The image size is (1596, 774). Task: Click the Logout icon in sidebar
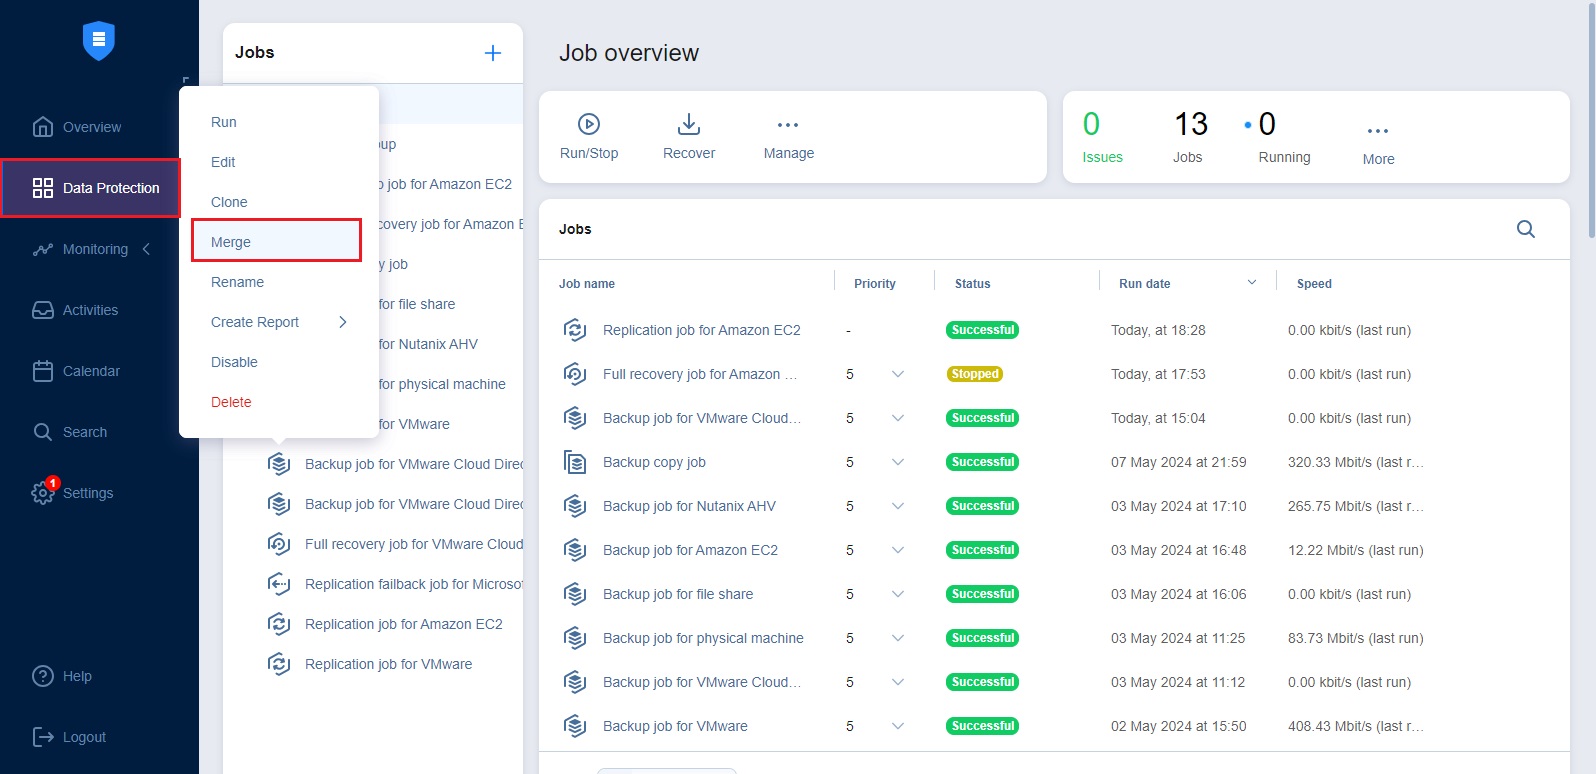(43, 737)
